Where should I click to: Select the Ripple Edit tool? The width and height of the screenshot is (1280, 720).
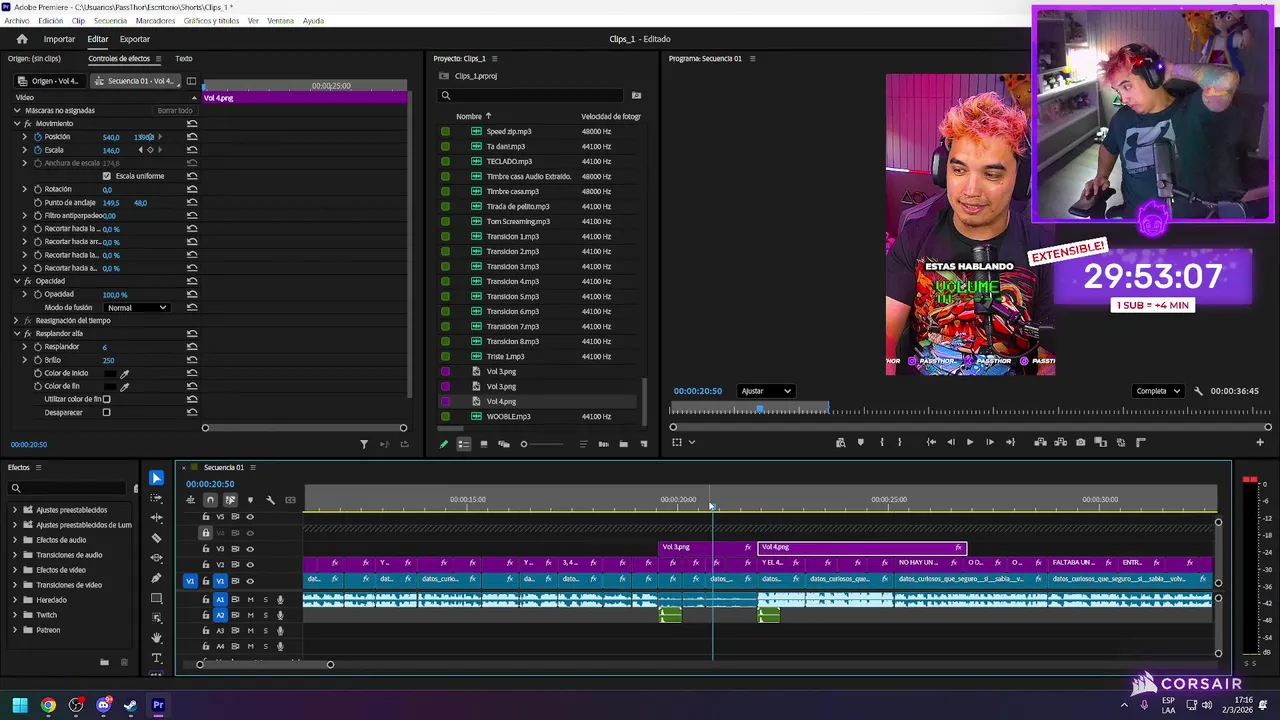pyautogui.click(x=156, y=518)
